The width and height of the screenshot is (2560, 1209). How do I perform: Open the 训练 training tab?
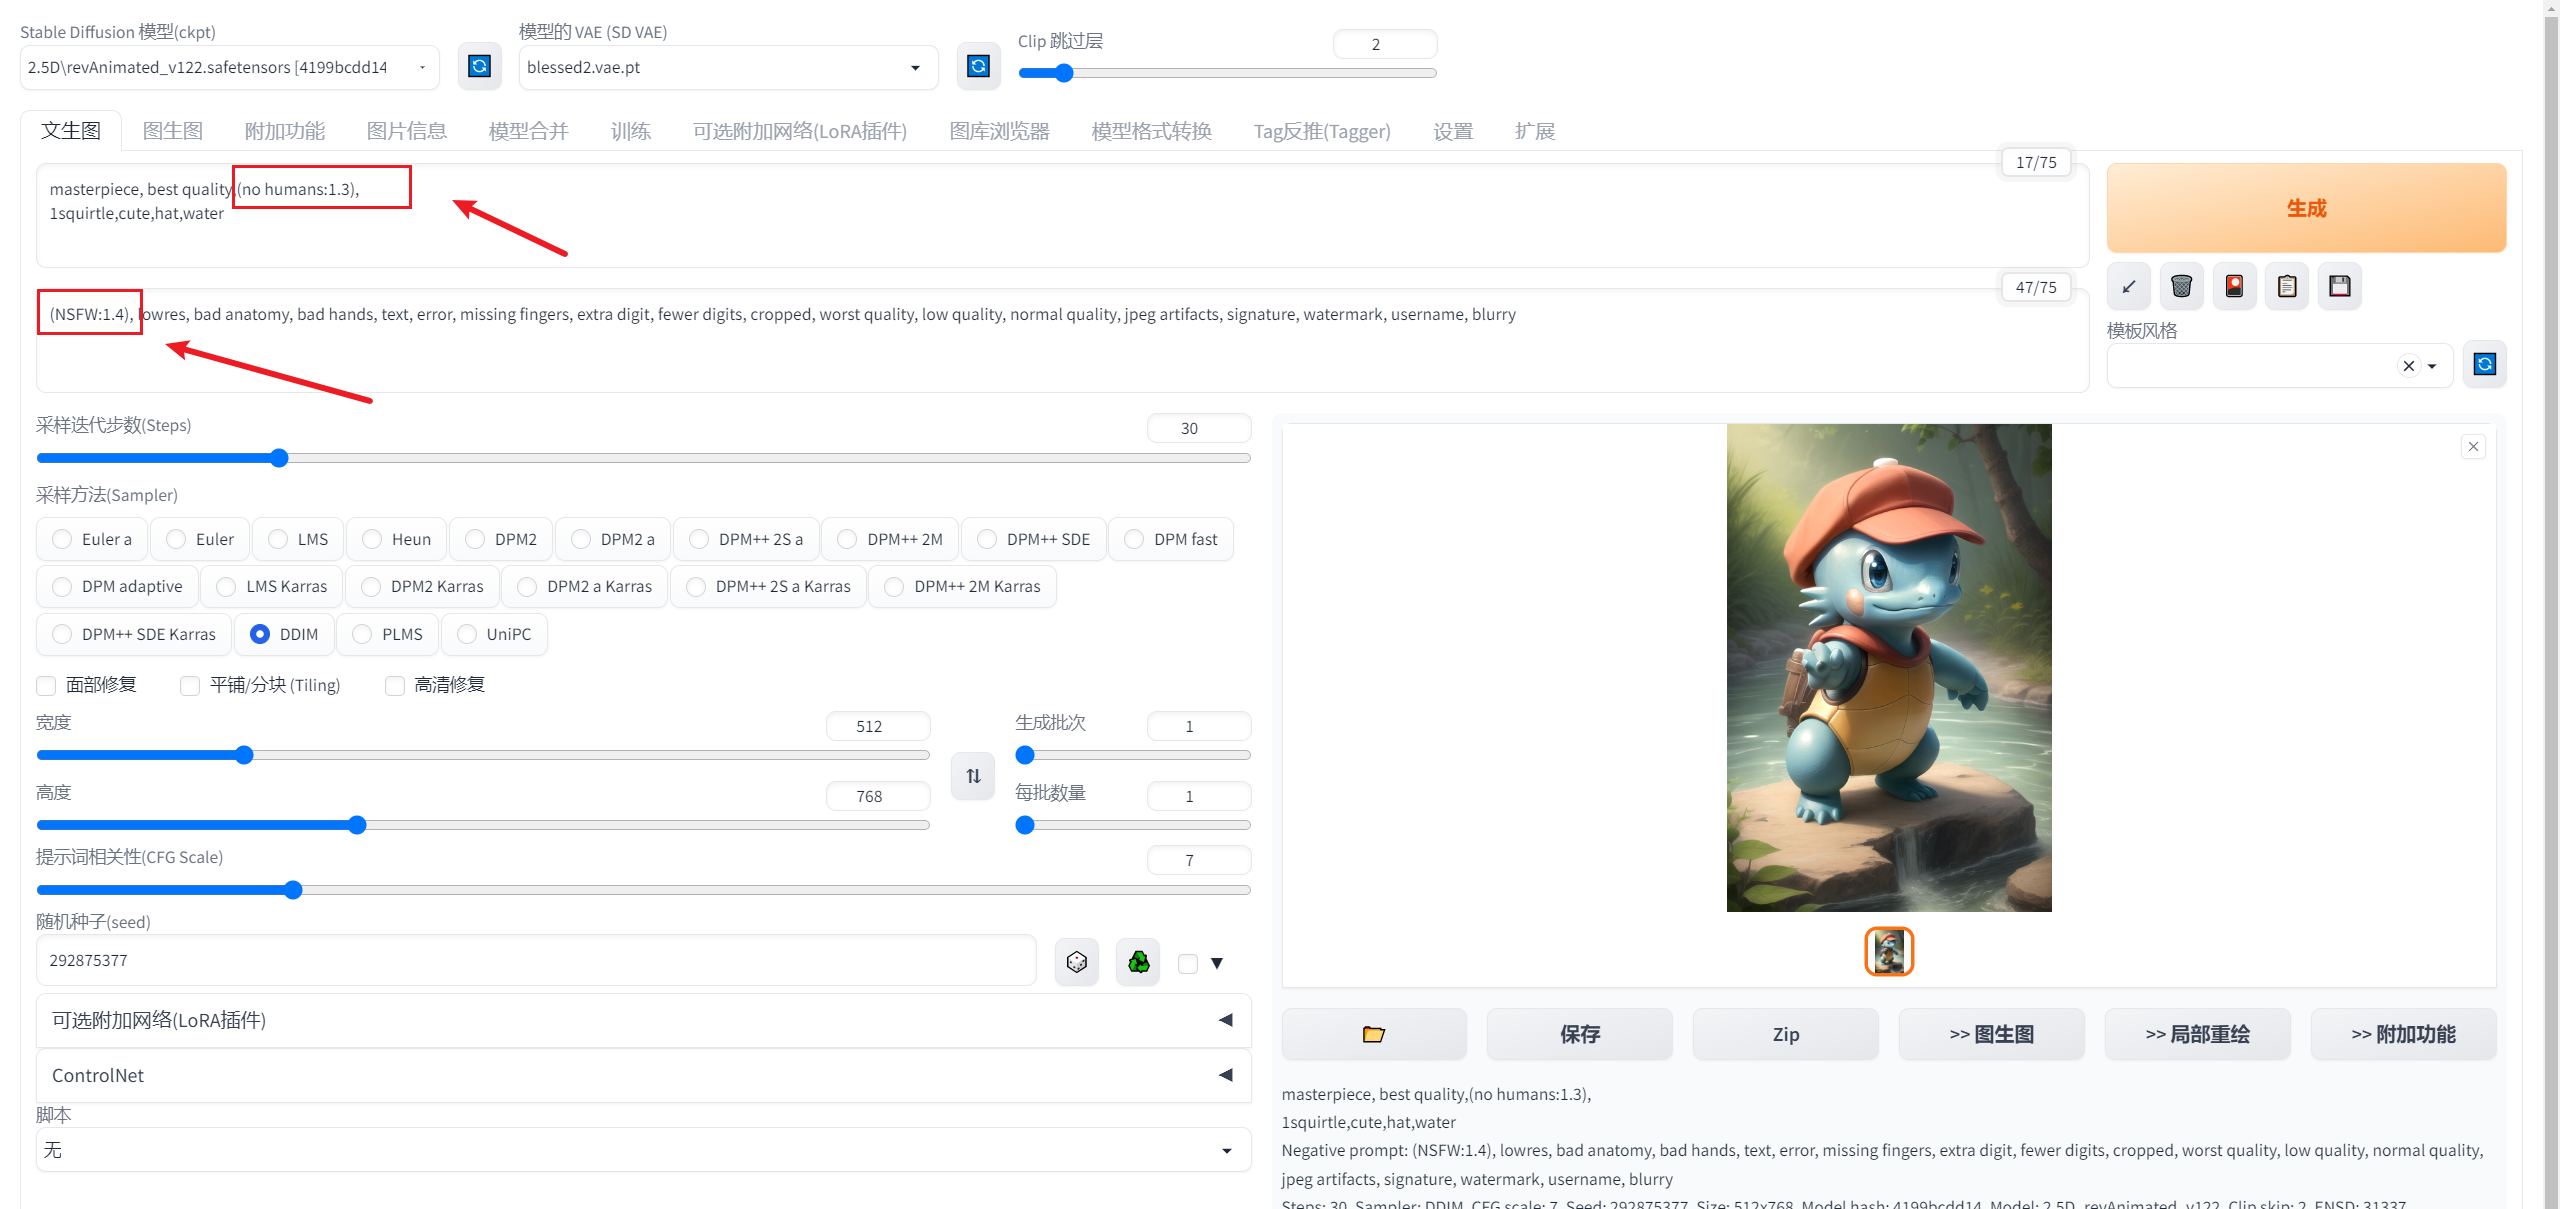(x=631, y=131)
